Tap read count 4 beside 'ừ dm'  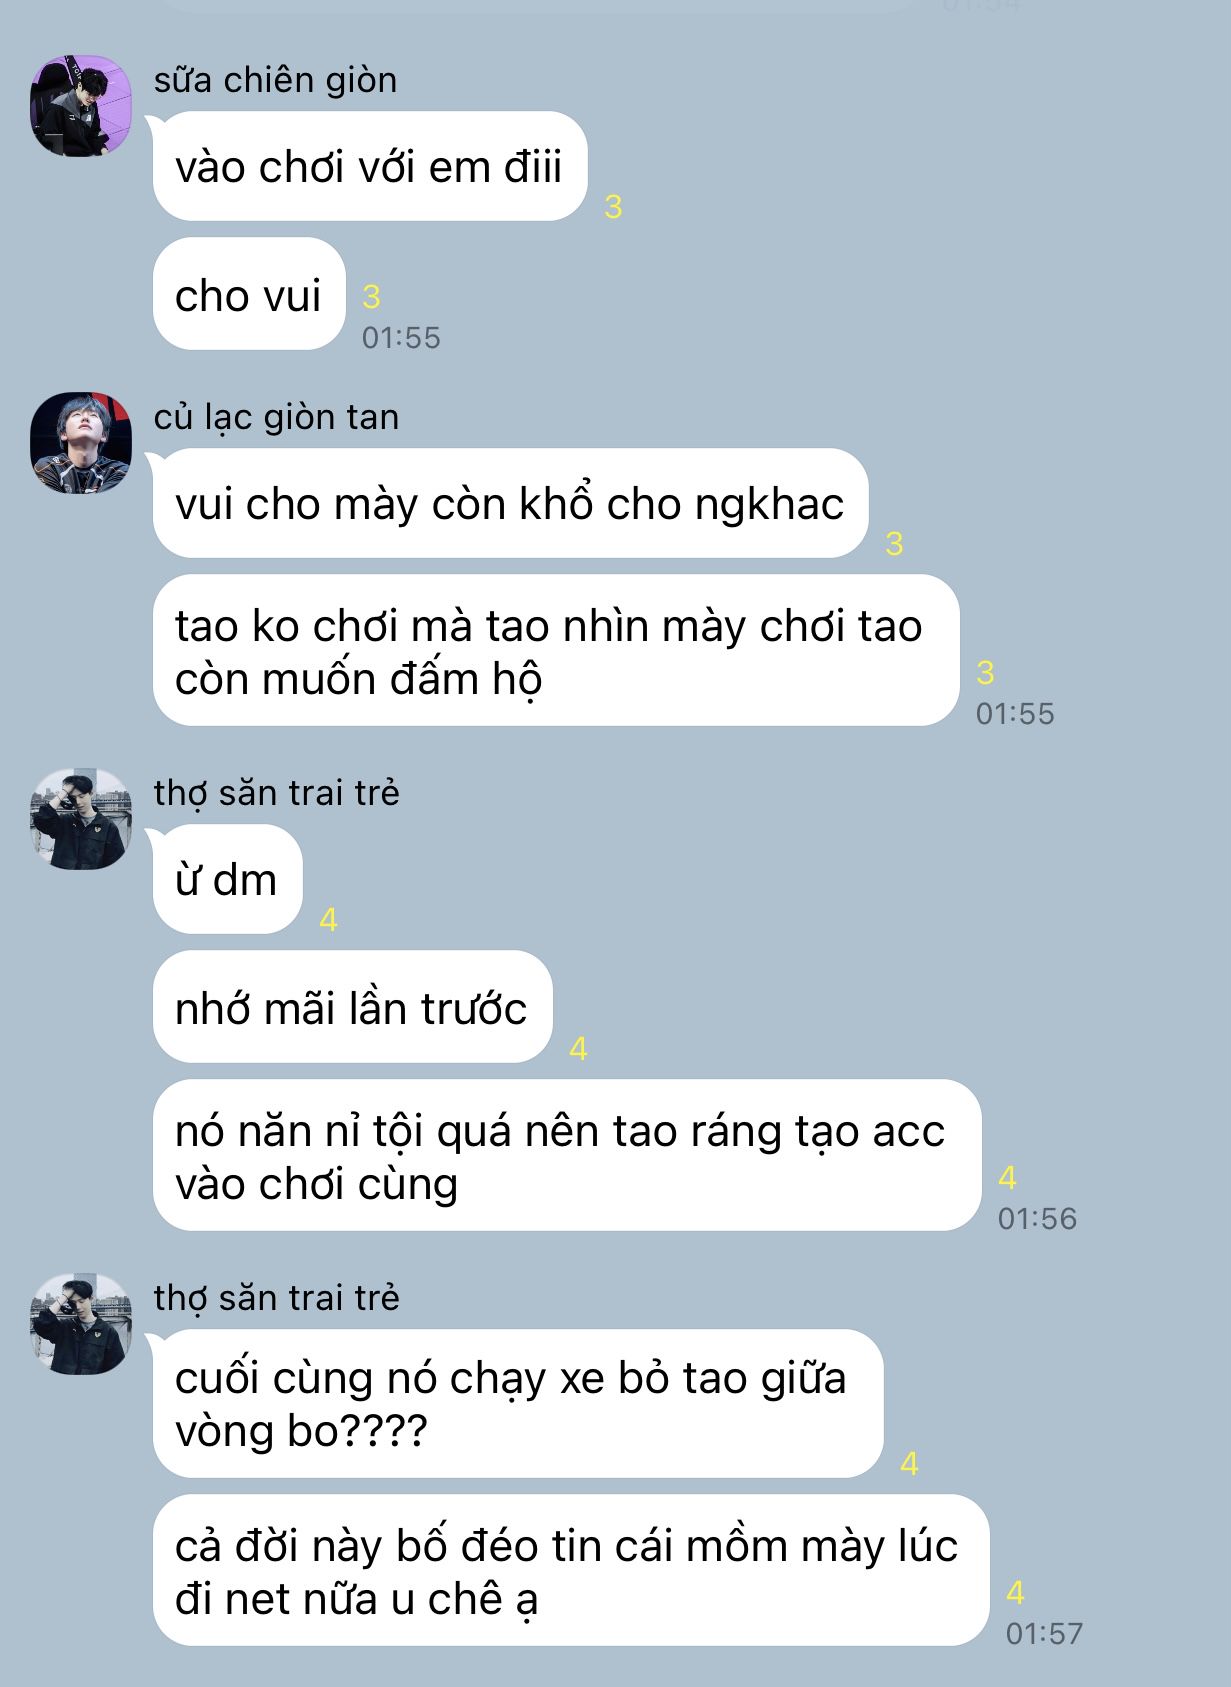328,919
